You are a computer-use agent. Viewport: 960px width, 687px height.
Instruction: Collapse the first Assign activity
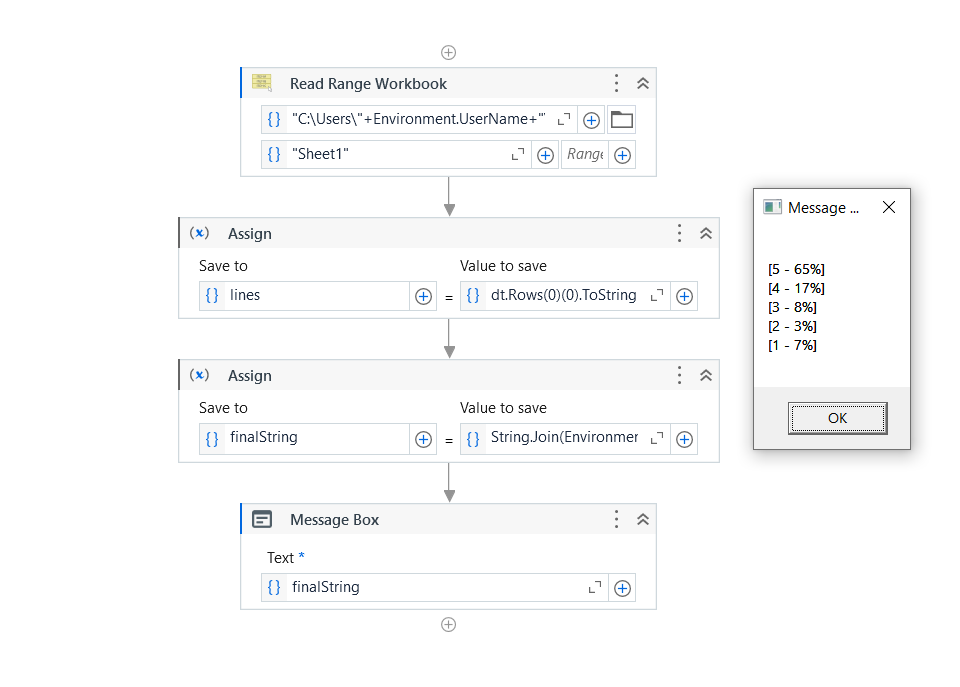click(706, 233)
